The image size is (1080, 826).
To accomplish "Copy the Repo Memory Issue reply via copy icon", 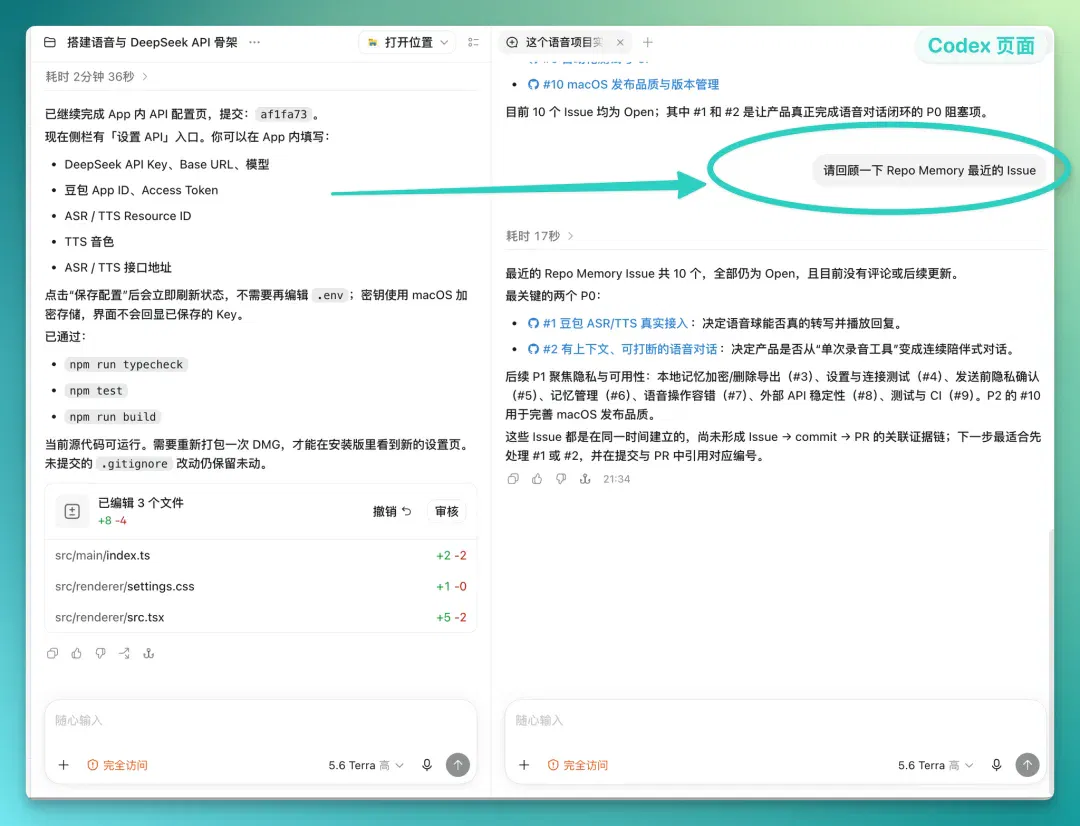I will (513, 479).
